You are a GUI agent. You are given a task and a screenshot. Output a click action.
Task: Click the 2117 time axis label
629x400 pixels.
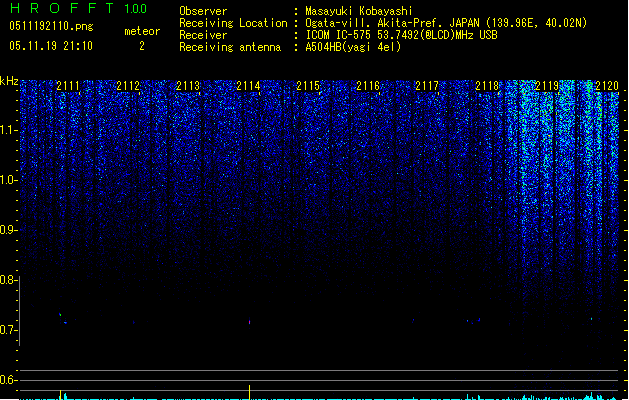point(427,85)
